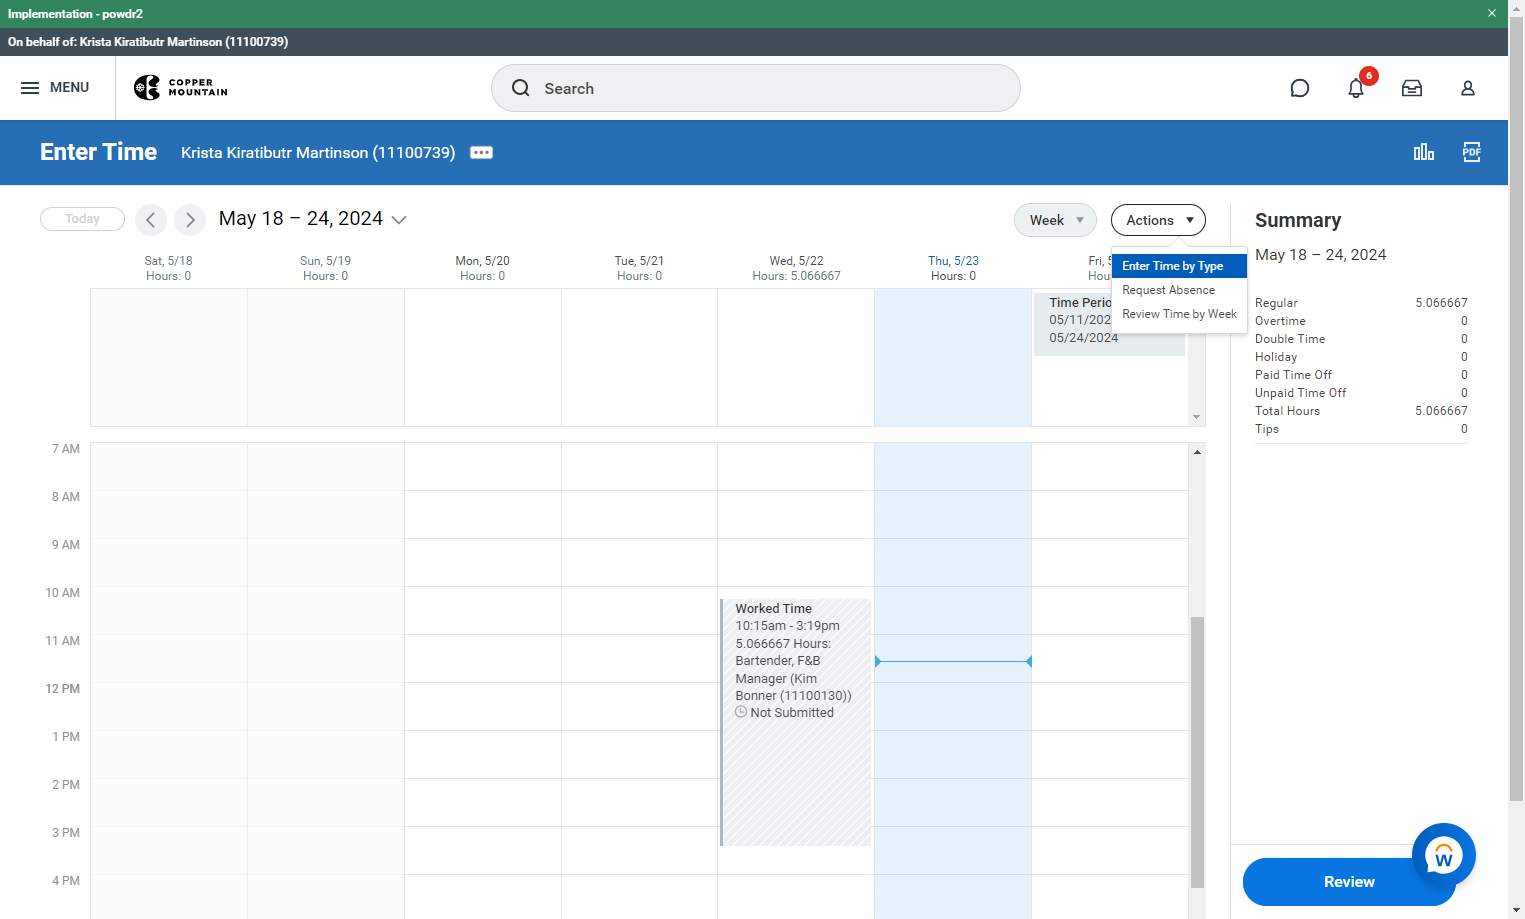Click the Wed, 5/22 day header
Viewport: 1525px width, 919px height.
coord(796,268)
